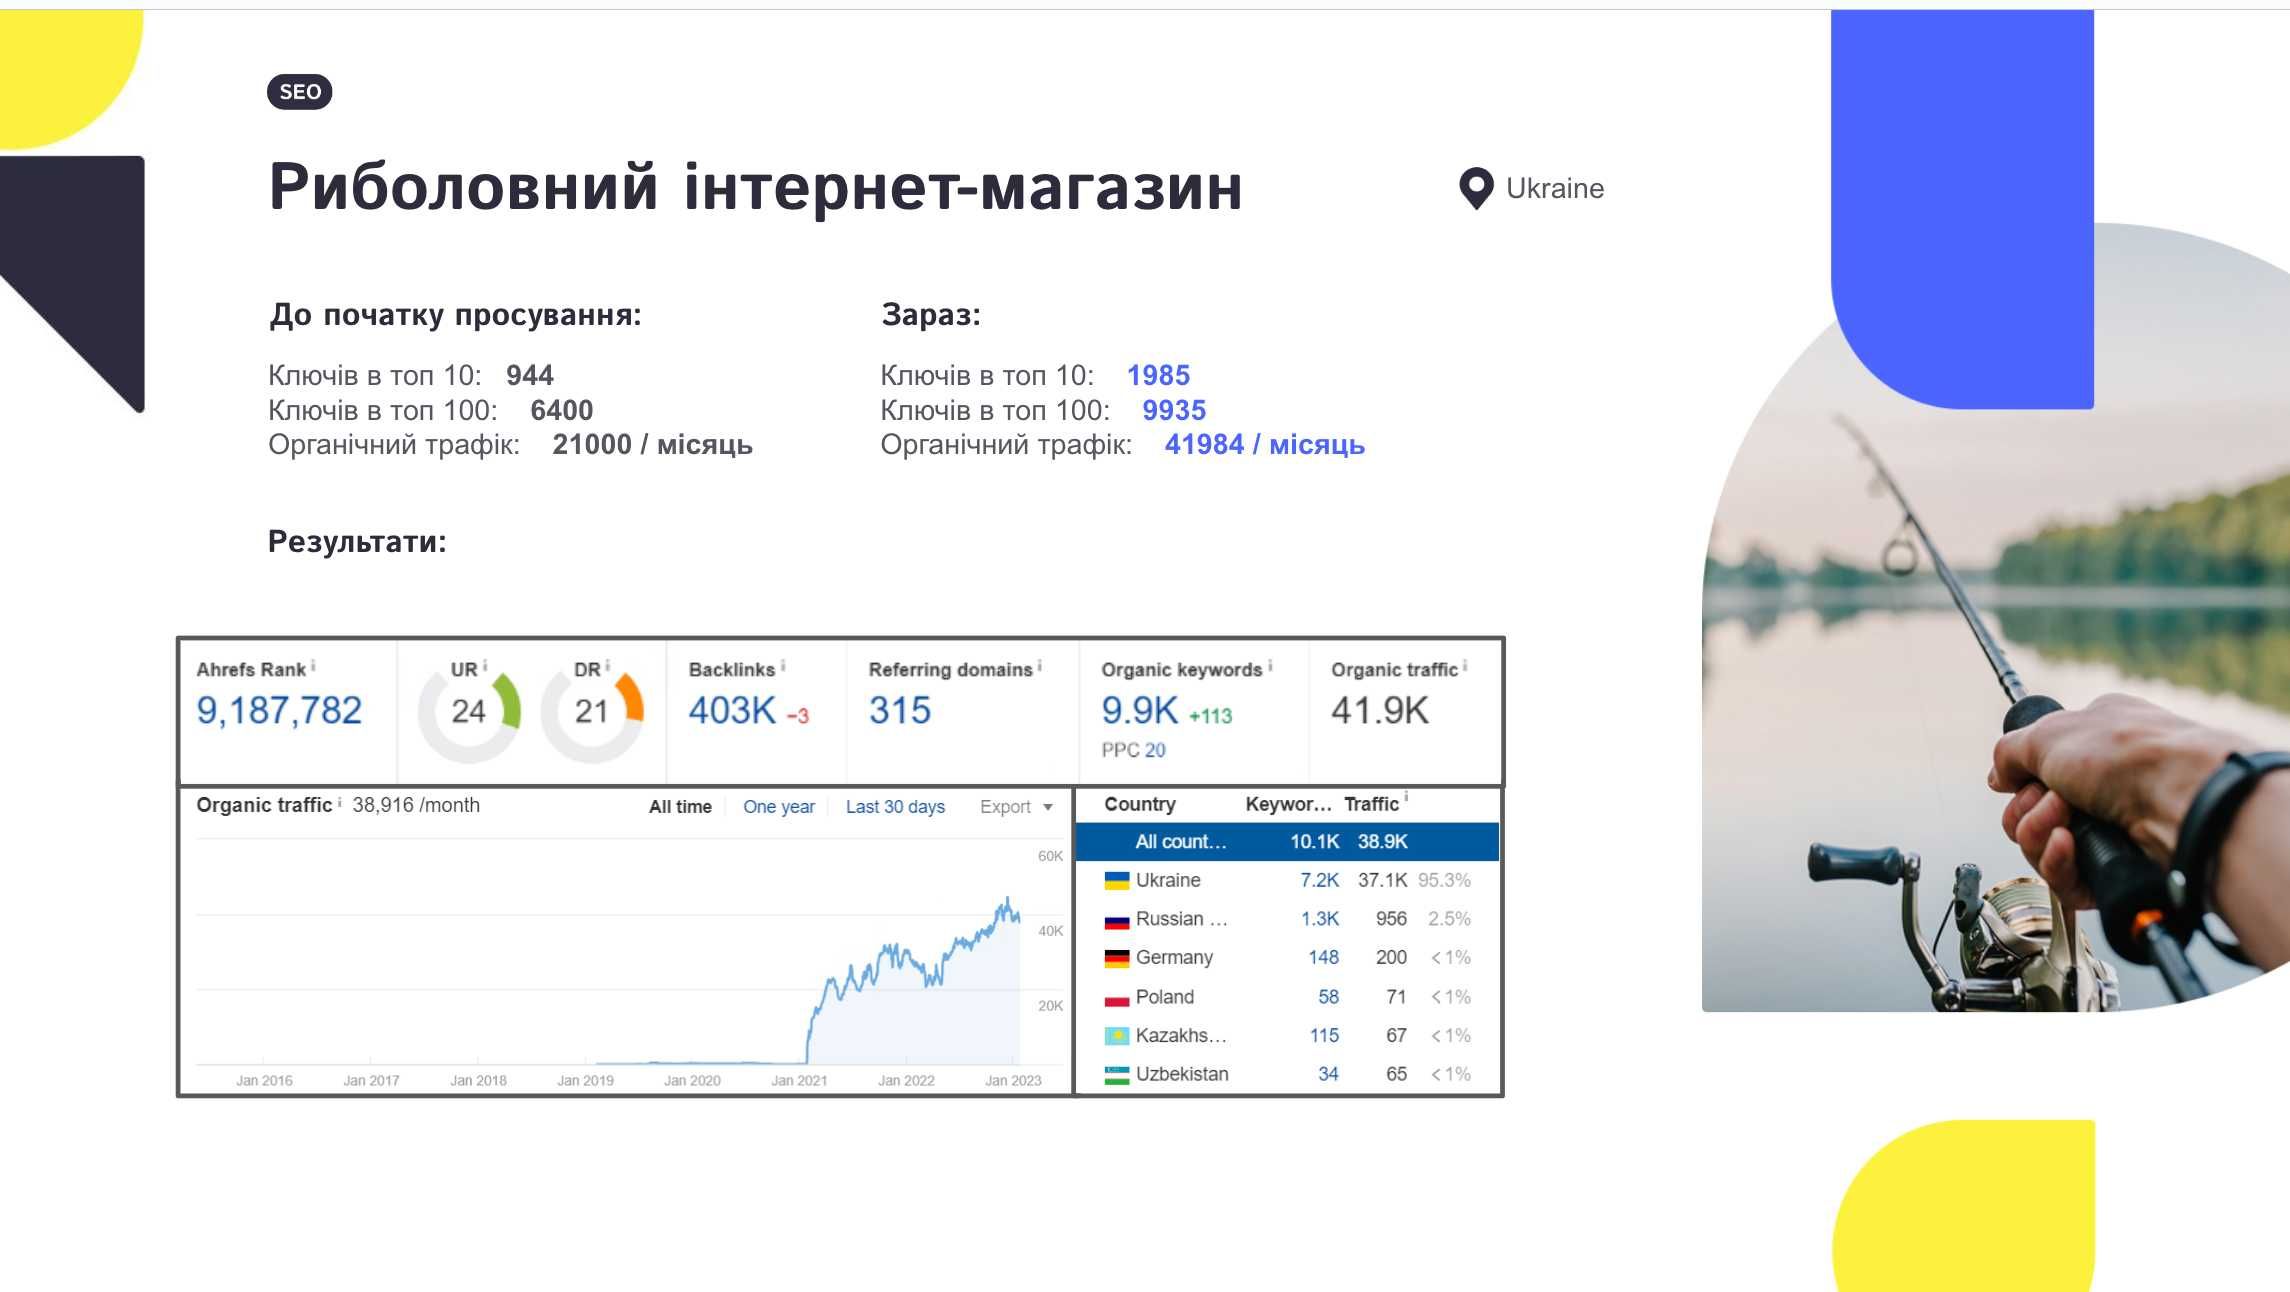Click the Ukraine flag icon
This screenshot has width=2290, height=1292.
tap(1117, 881)
